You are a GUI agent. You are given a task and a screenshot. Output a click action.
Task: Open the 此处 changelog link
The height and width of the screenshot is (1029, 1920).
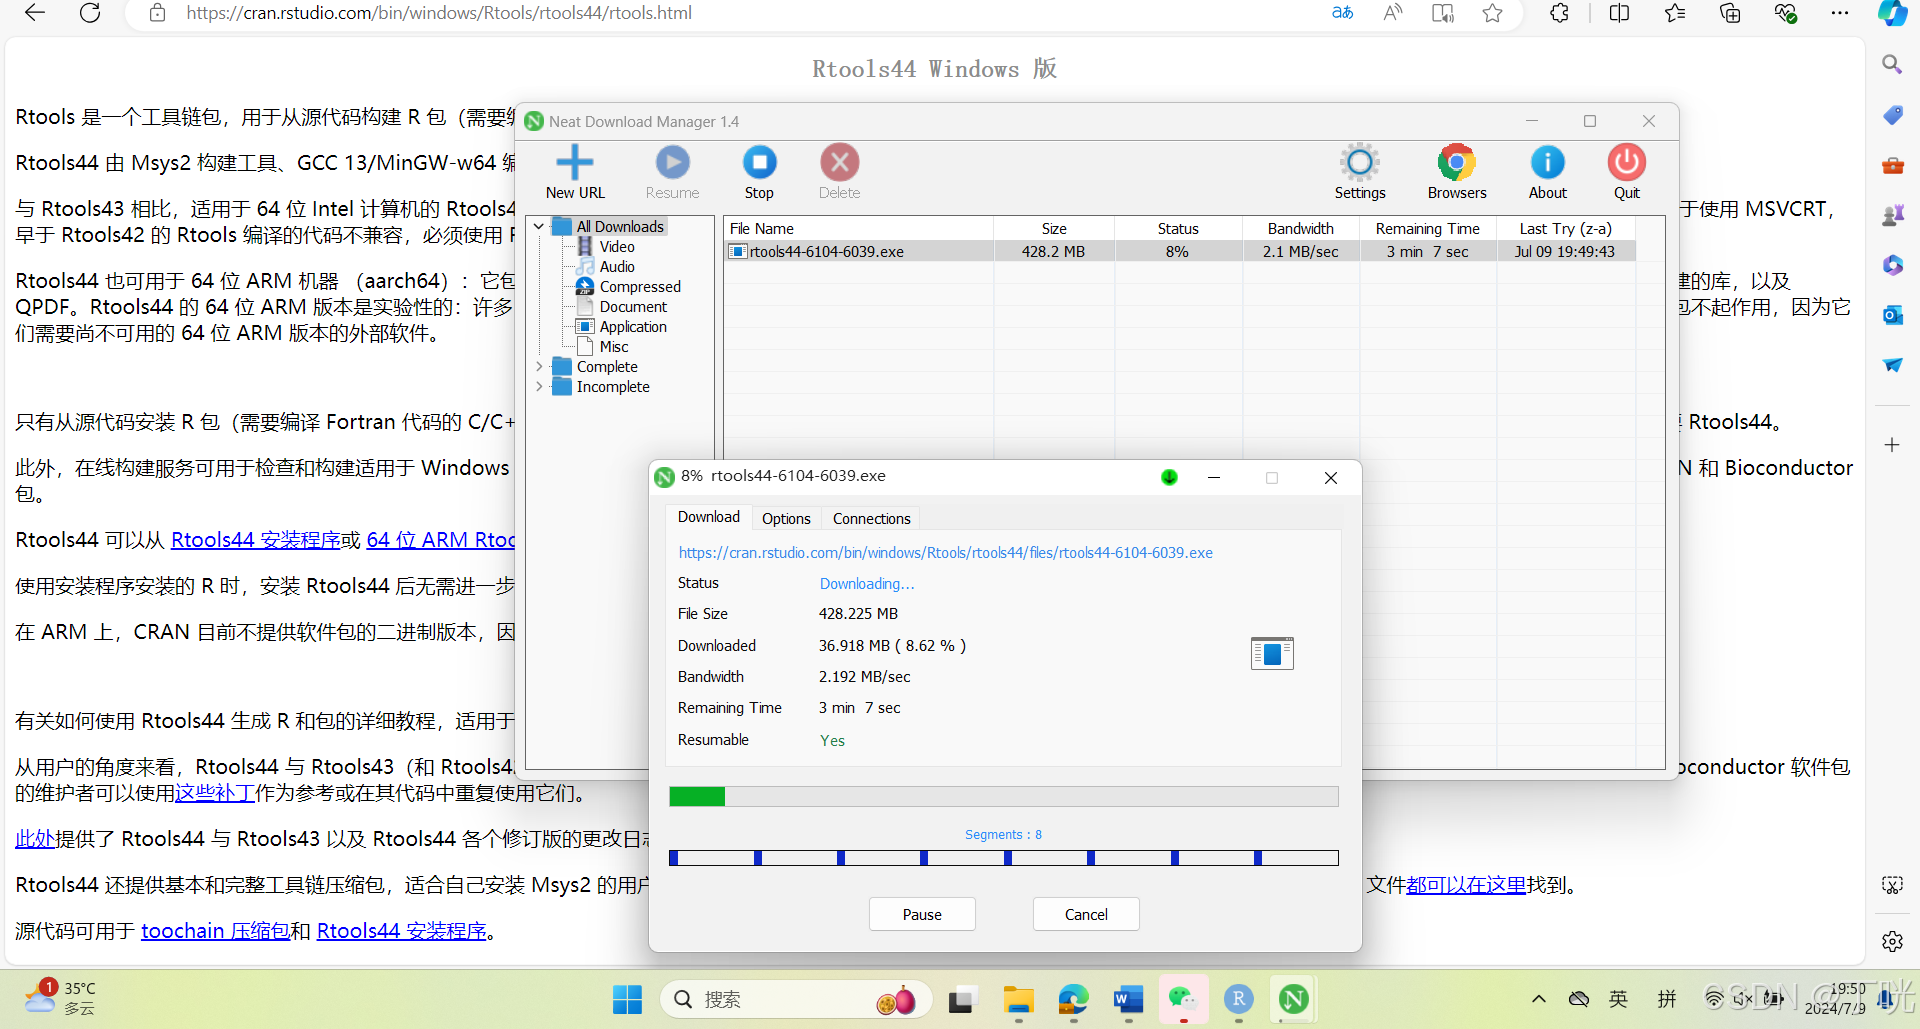[35, 839]
